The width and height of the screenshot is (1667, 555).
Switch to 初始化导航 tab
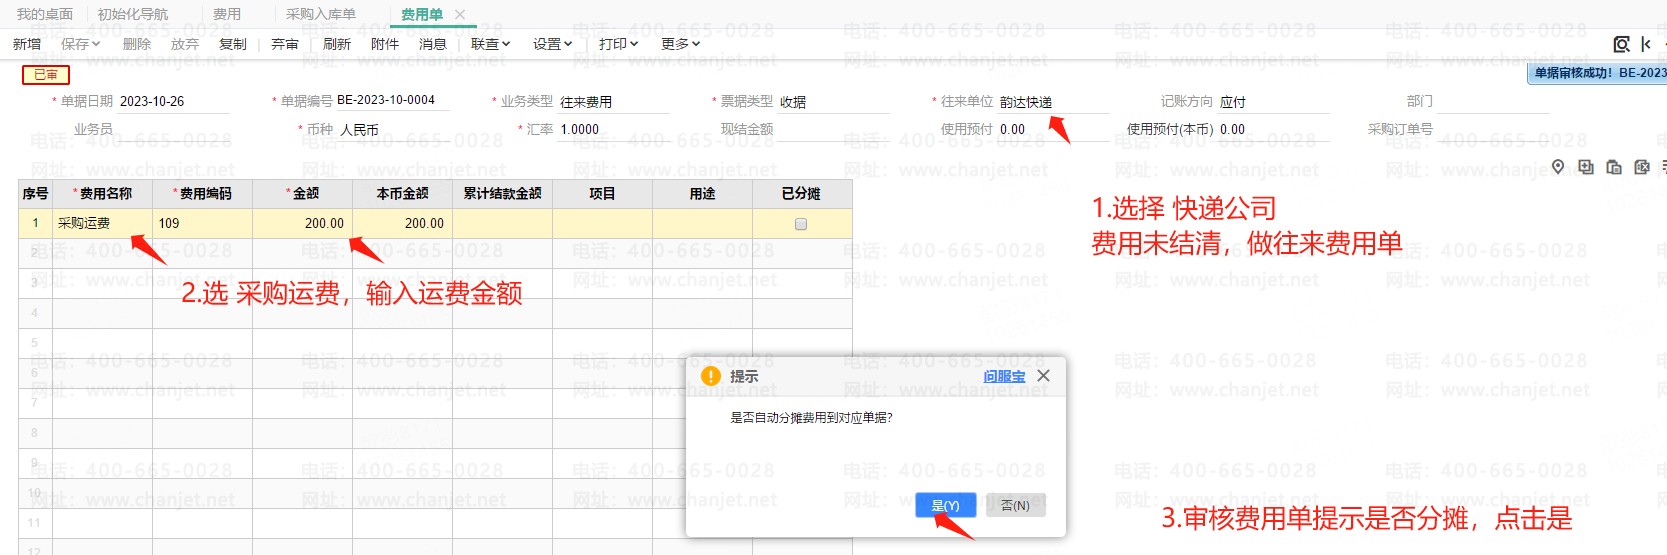133,14
